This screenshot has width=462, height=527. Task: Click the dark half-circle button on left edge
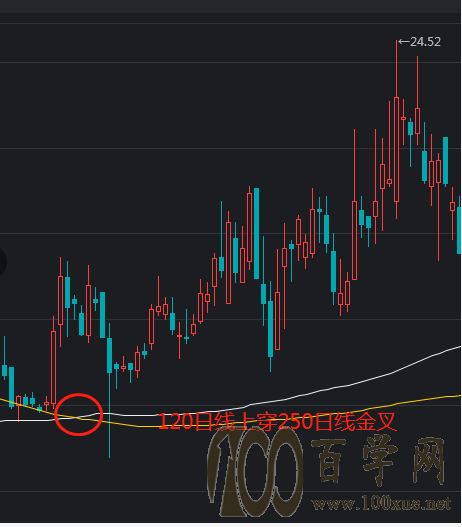pos(3,261)
